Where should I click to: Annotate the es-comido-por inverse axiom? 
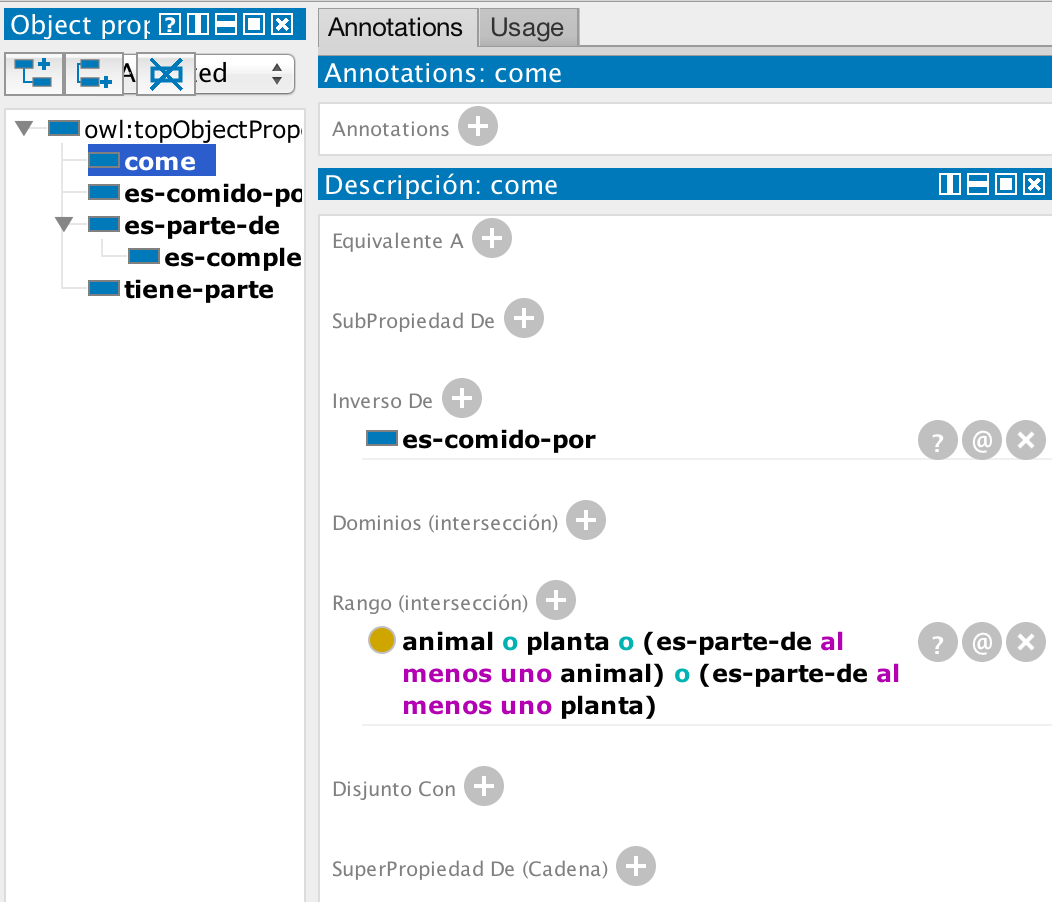tap(982, 440)
